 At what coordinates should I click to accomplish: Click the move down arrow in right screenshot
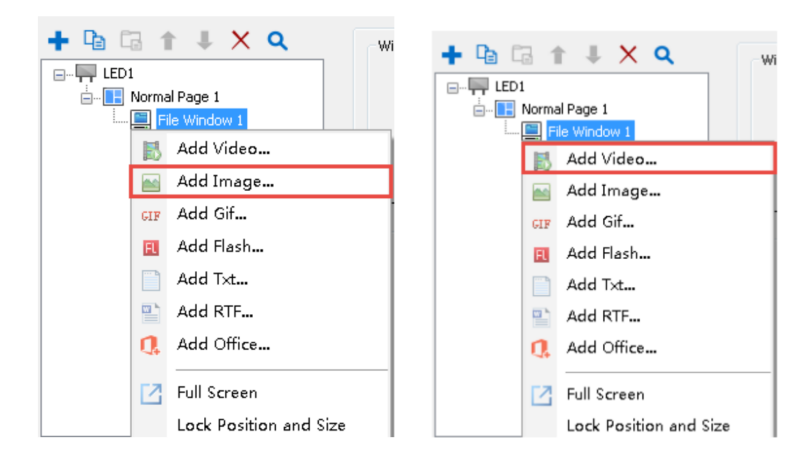coord(593,55)
